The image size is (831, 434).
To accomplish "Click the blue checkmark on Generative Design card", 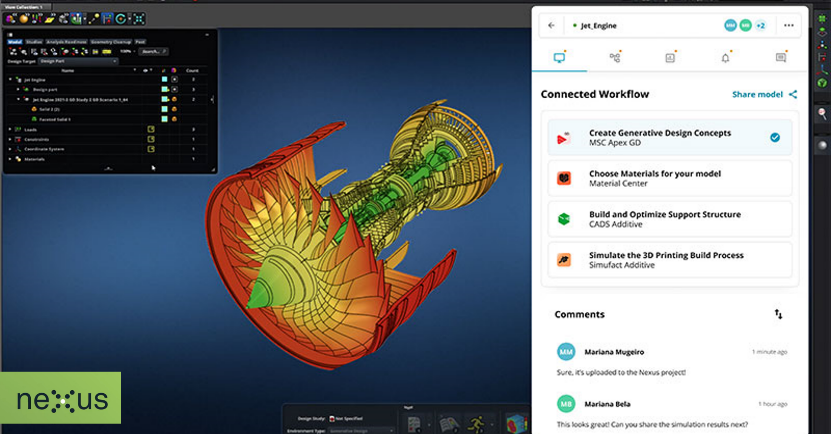I will (x=775, y=137).
